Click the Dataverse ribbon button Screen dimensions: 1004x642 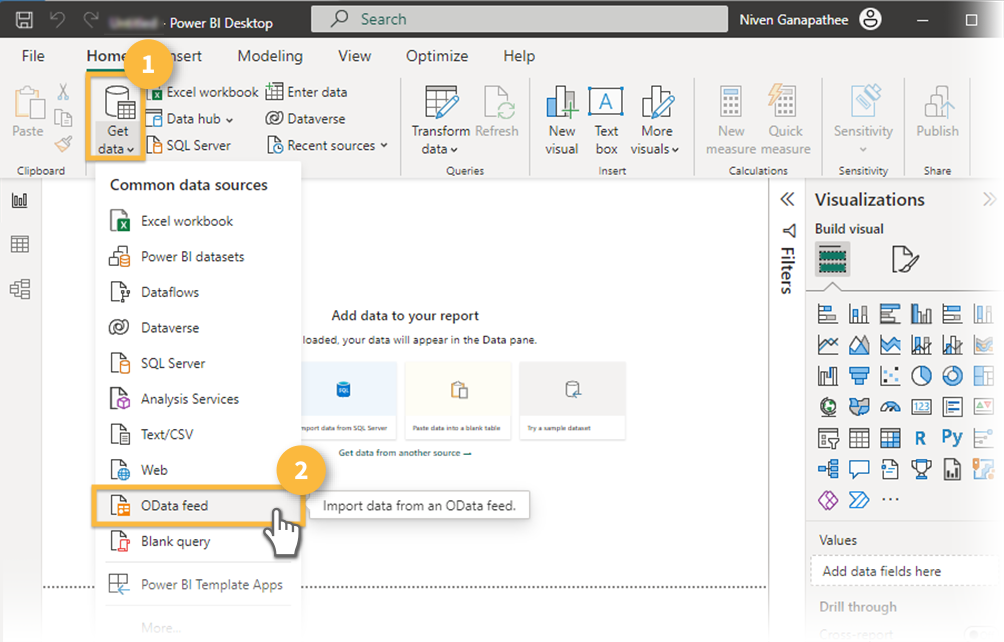click(305, 119)
